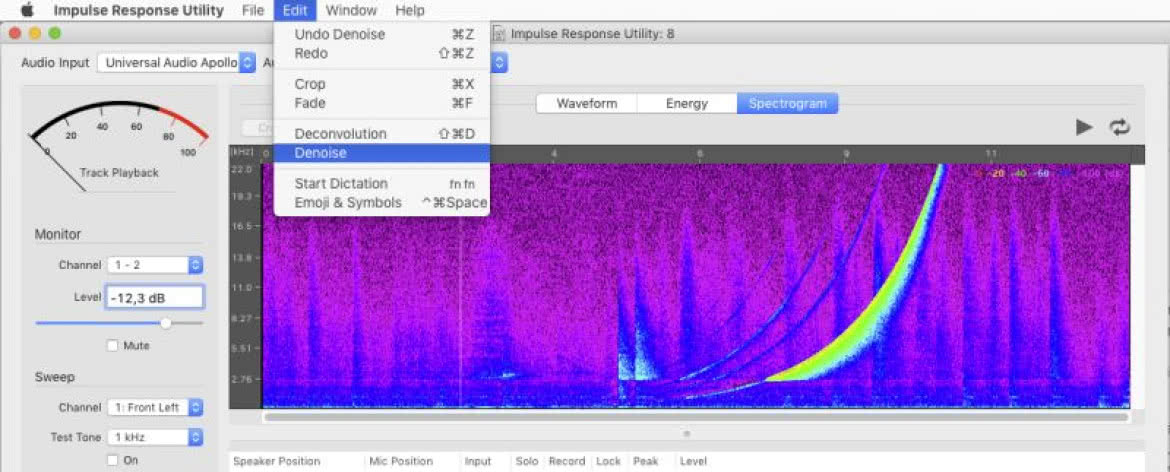Open the Audio Input device dropdown

pos(176,63)
